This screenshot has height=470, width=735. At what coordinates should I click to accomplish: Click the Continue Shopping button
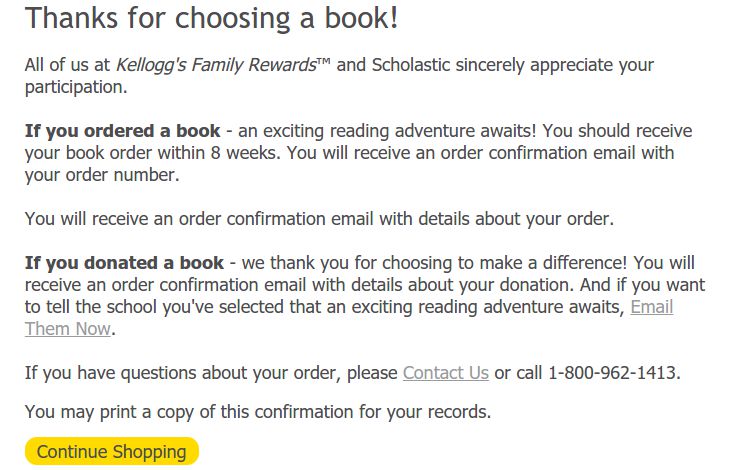111,452
